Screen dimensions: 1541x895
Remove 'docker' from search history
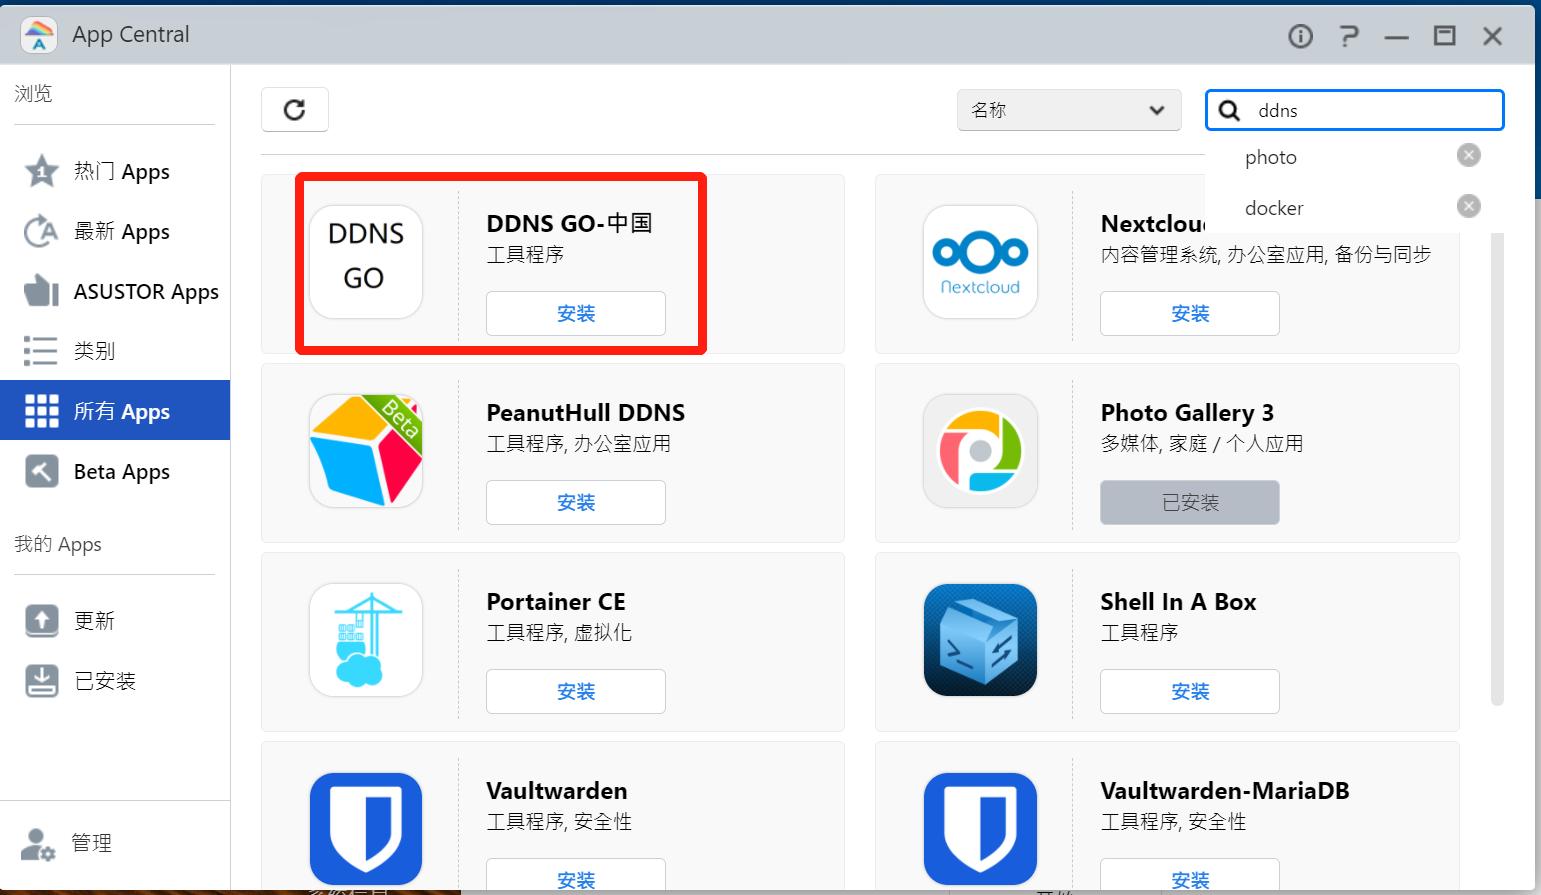tap(1468, 206)
